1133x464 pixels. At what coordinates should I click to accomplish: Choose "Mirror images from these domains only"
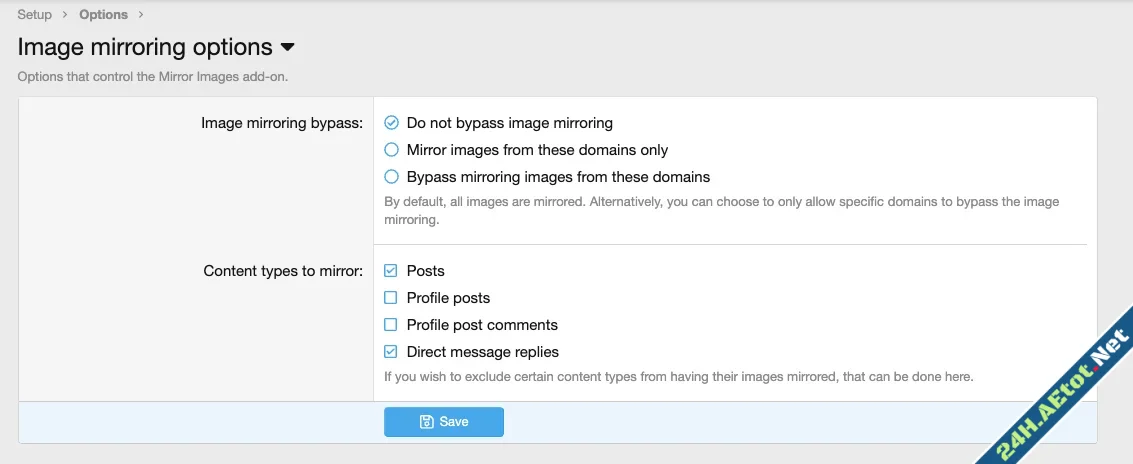[x=392, y=150]
